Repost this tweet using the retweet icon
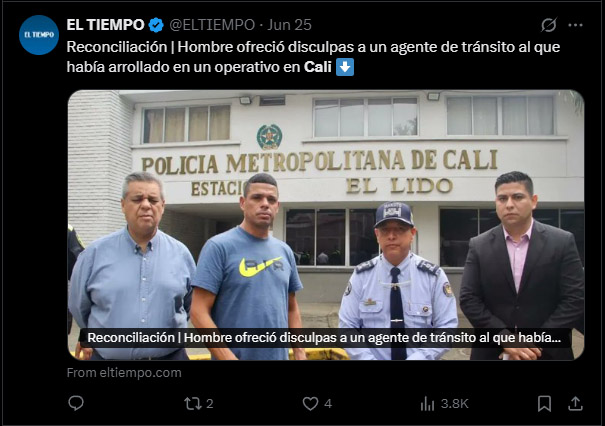 tap(192, 404)
